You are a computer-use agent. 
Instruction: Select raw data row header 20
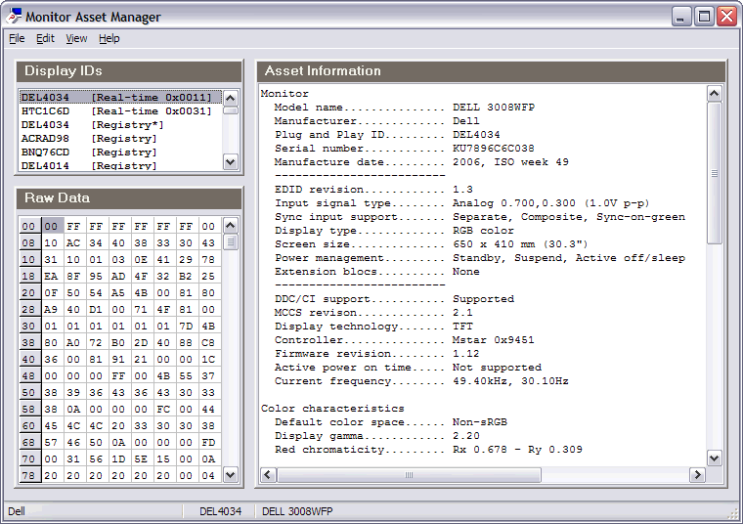coord(29,293)
